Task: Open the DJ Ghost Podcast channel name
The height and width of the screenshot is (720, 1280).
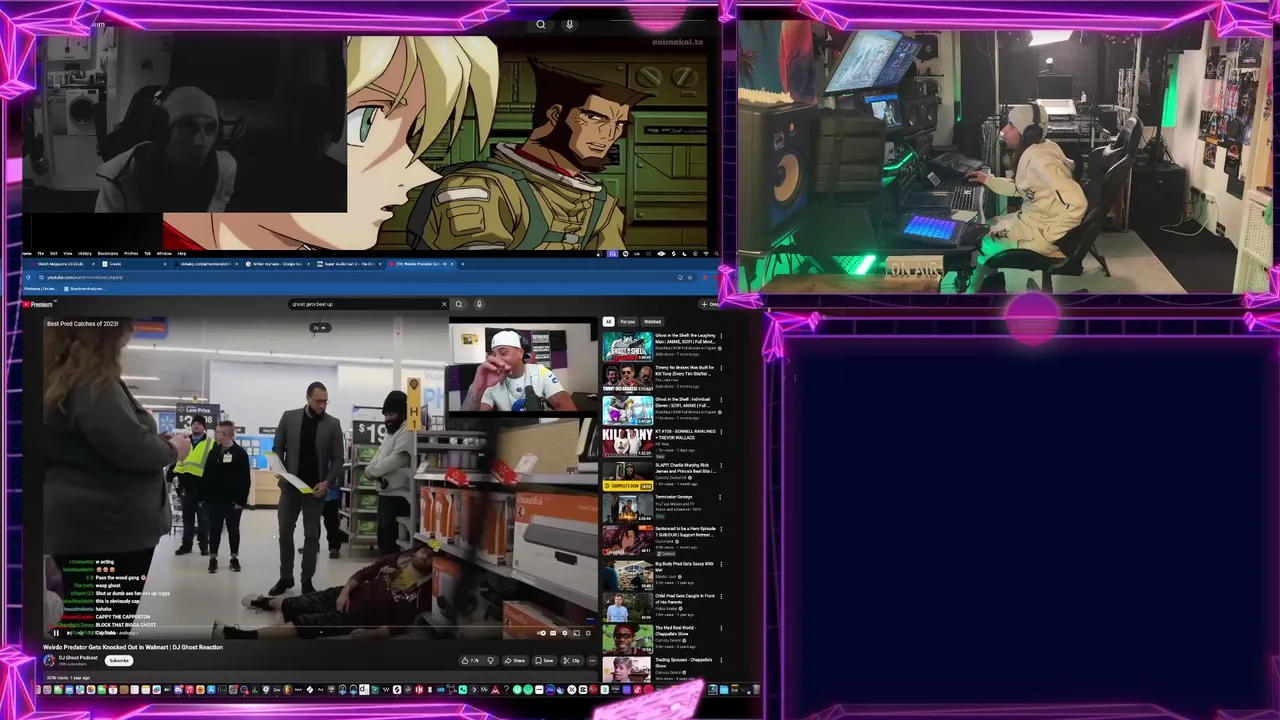Action: pos(79,657)
